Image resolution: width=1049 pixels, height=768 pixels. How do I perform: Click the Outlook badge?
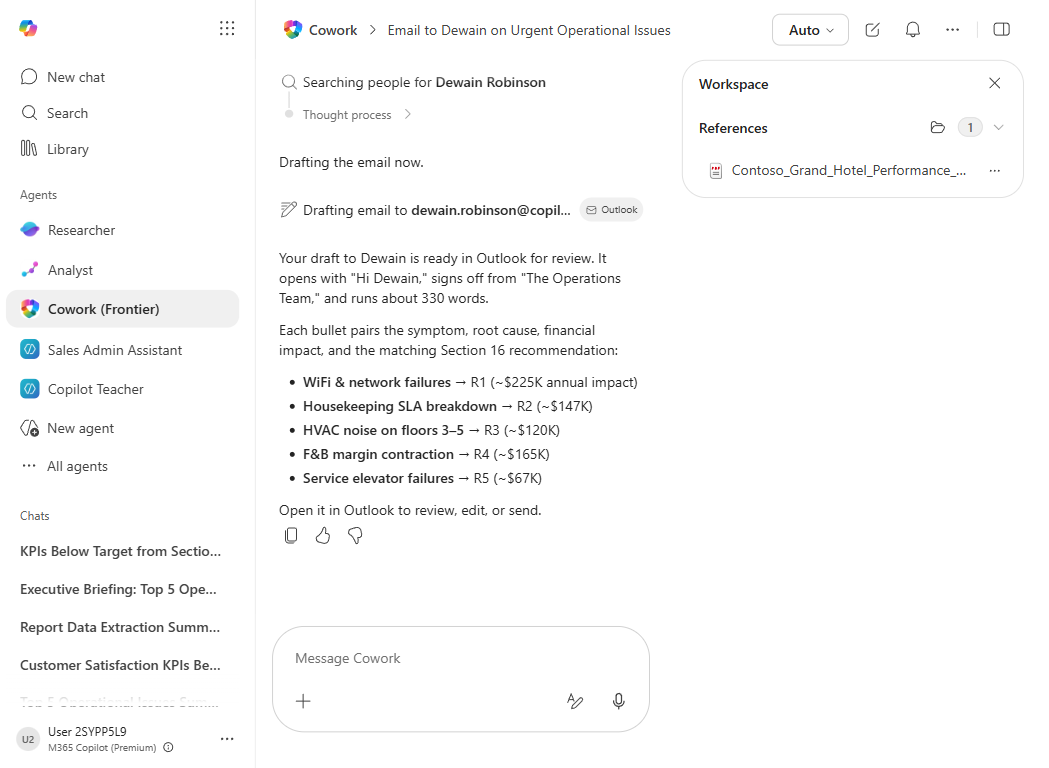coord(611,210)
